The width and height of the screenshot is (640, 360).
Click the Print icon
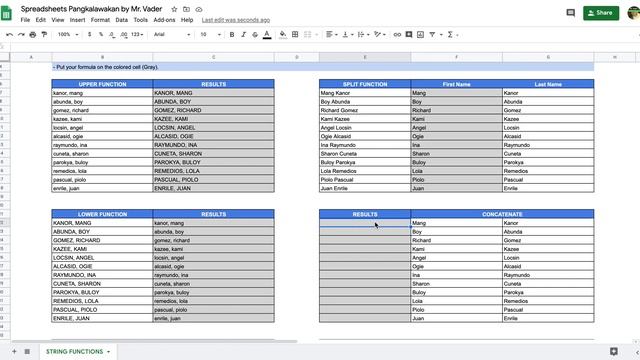coord(33,35)
